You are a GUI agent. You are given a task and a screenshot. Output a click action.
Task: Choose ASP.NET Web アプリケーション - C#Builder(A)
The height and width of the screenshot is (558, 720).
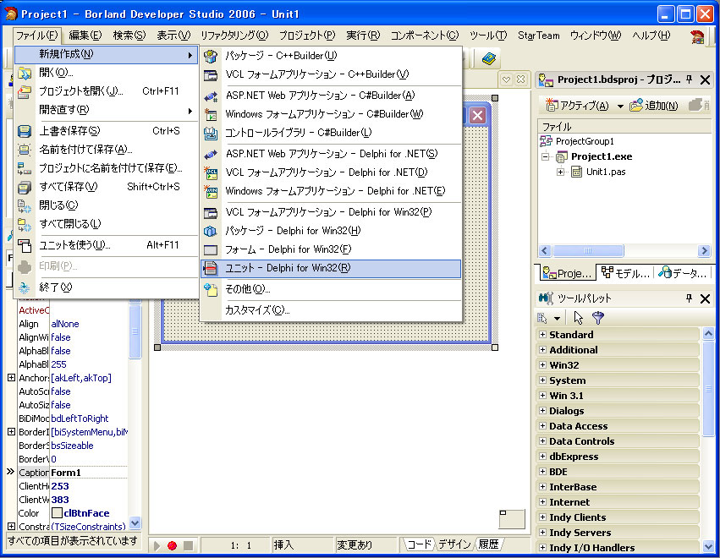pos(331,96)
